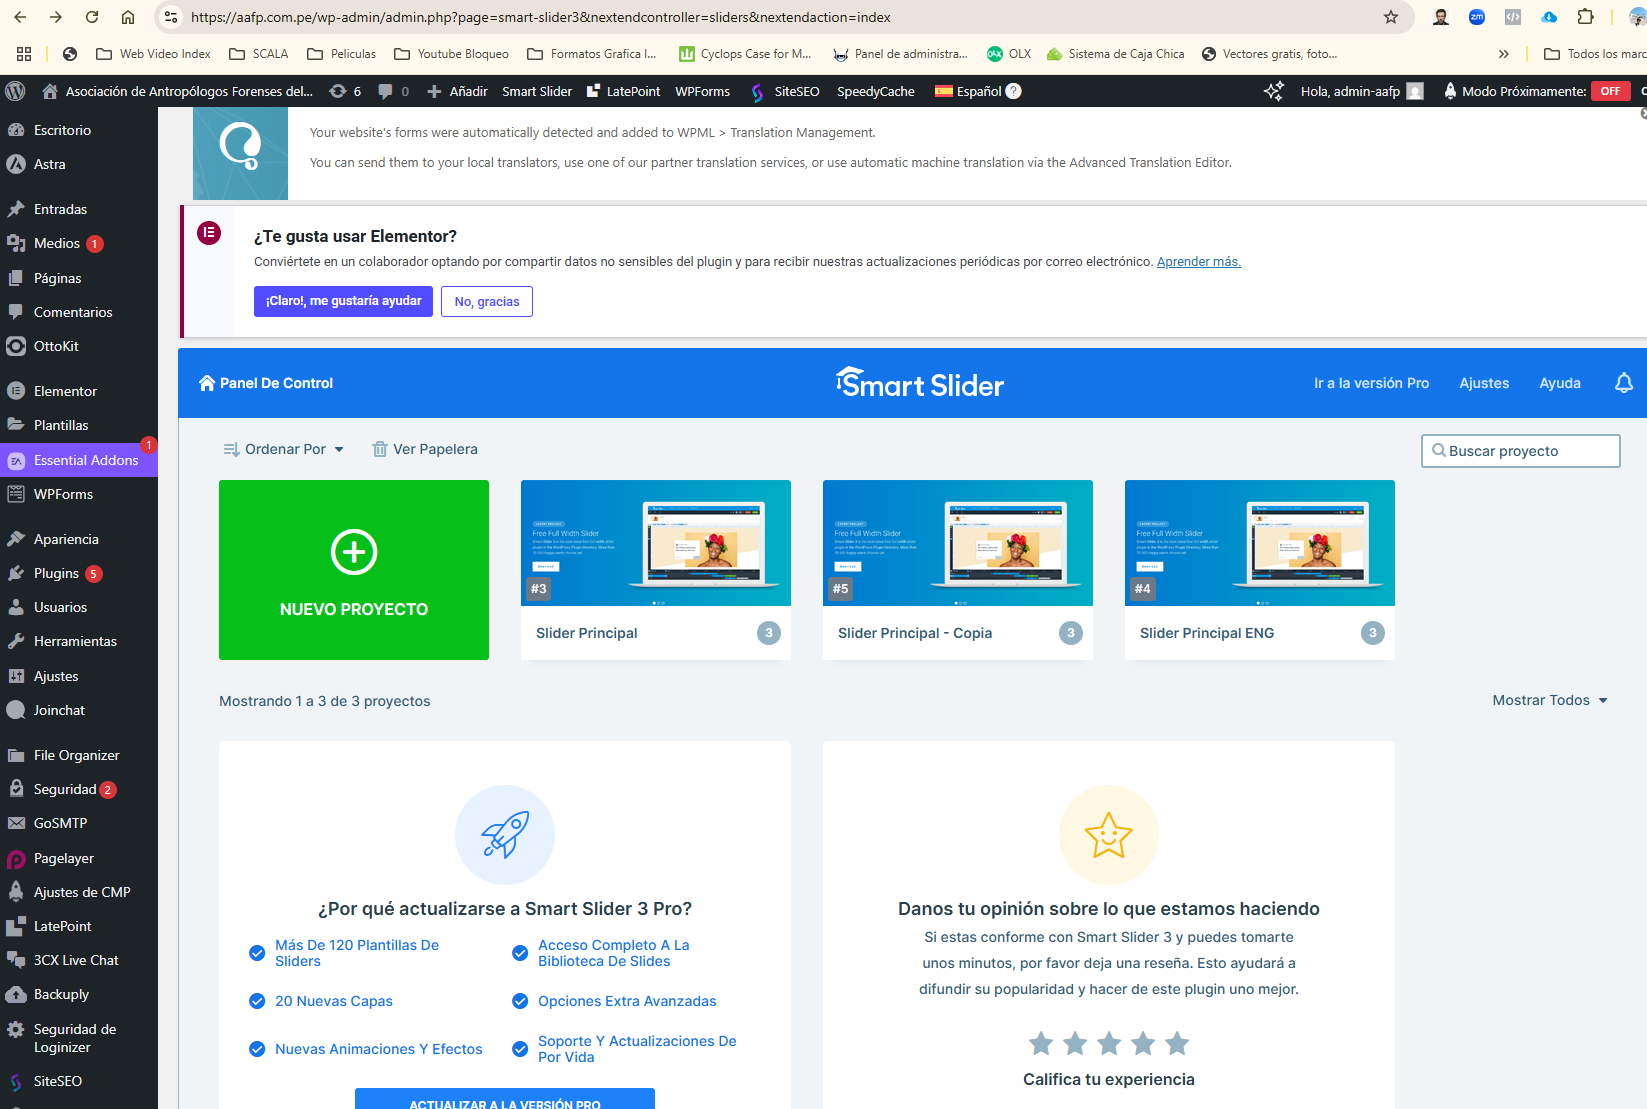
Task: Click the trash icon for Ver Papelera
Action: pyautogui.click(x=380, y=449)
